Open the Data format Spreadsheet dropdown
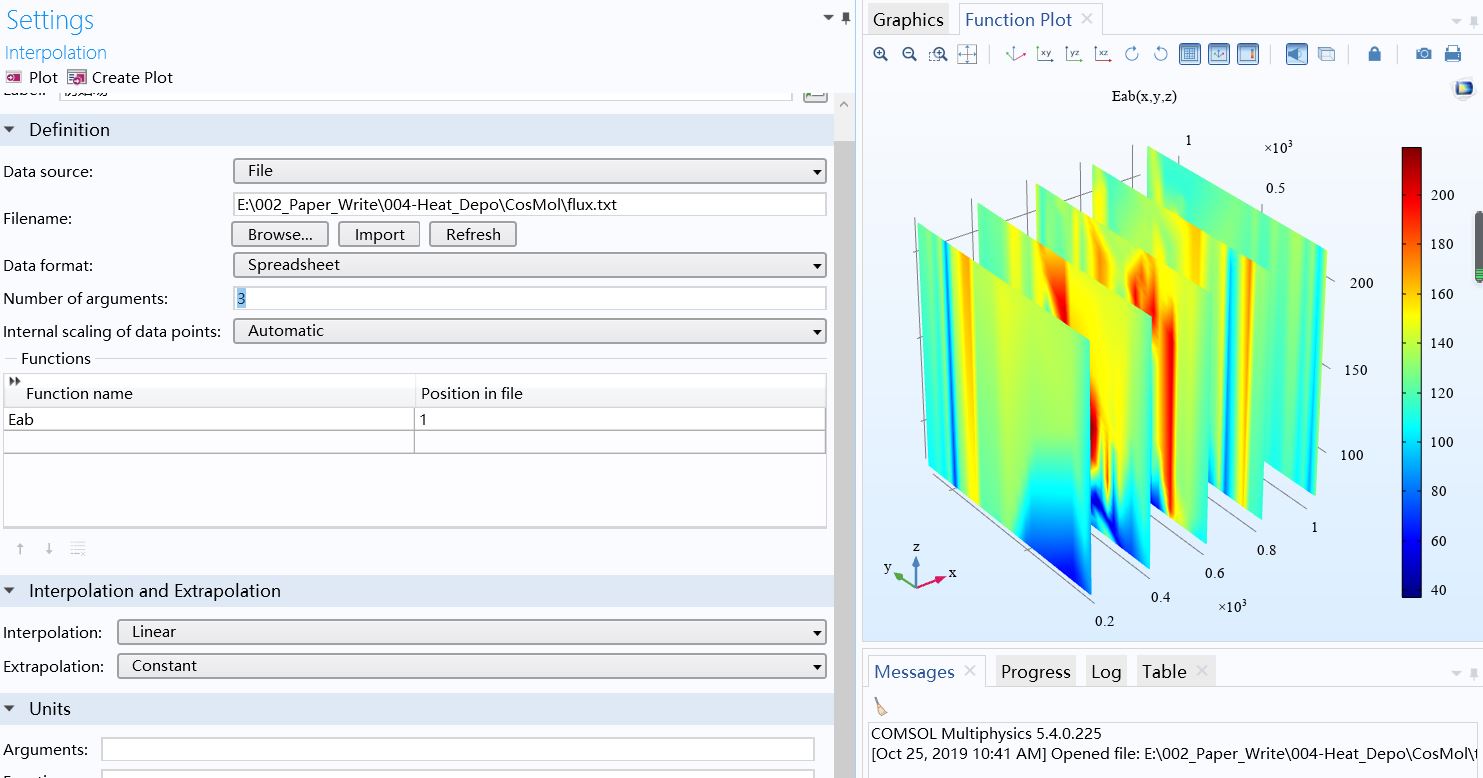 coord(530,265)
